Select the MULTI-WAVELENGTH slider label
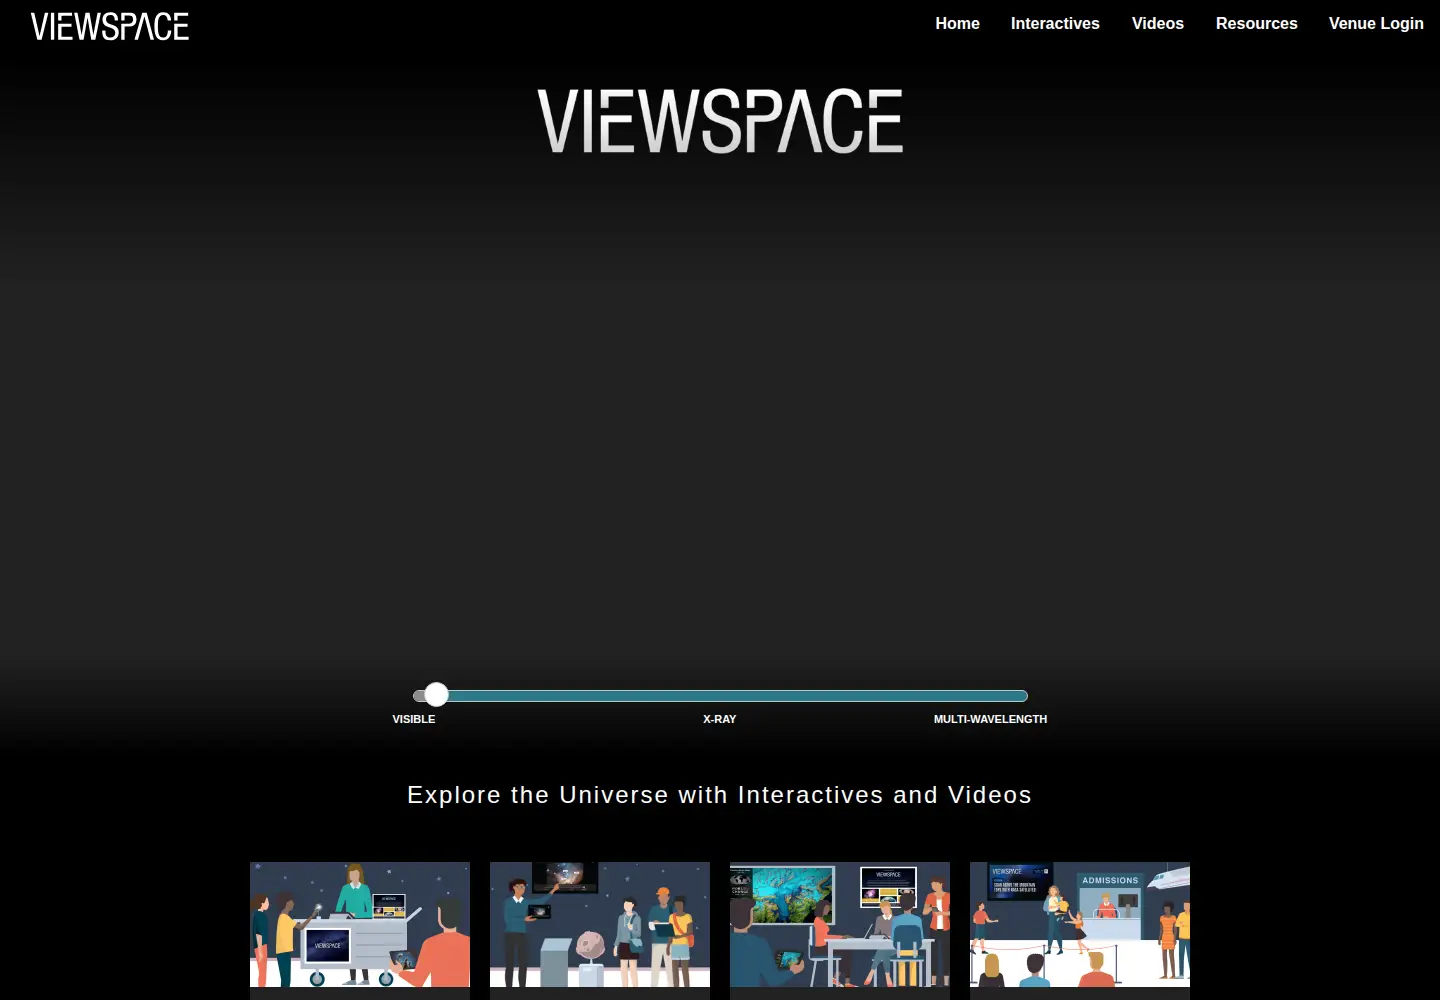The image size is (1440, 1000). (990, 719)
